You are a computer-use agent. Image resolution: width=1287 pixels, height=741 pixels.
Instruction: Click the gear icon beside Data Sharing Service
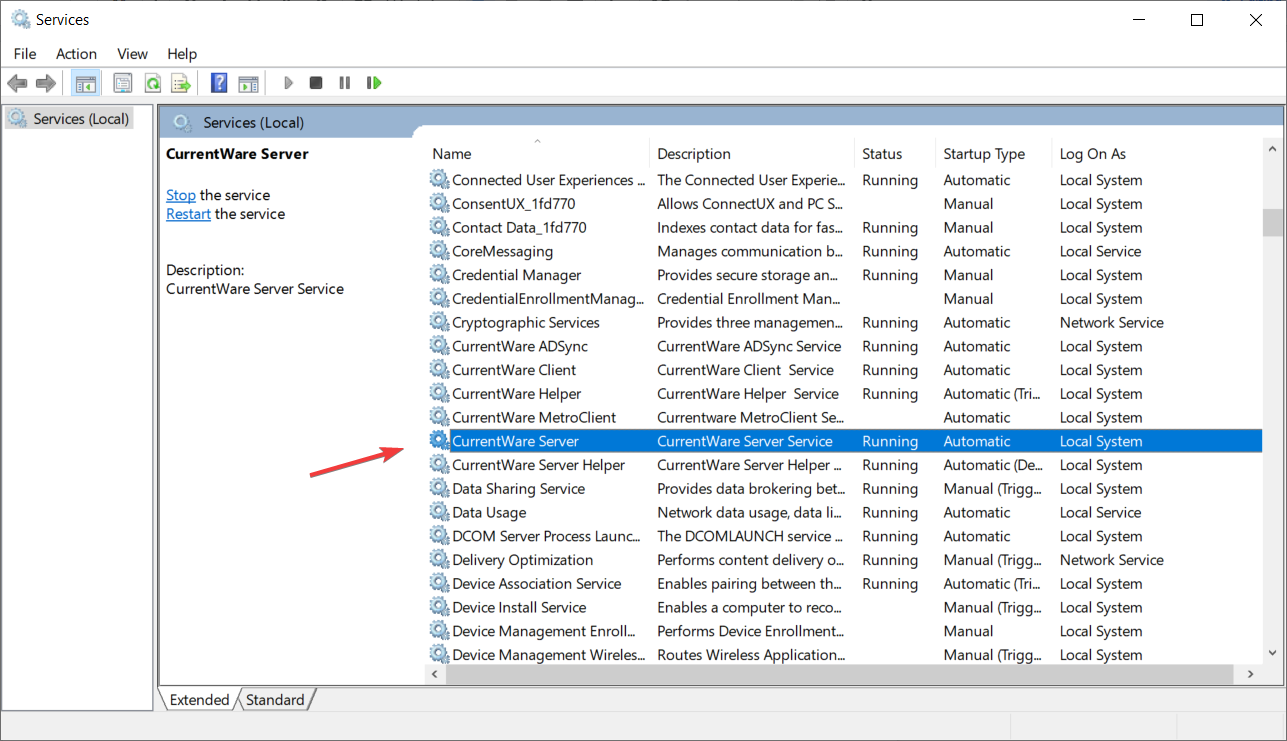(x=439, y=489)
